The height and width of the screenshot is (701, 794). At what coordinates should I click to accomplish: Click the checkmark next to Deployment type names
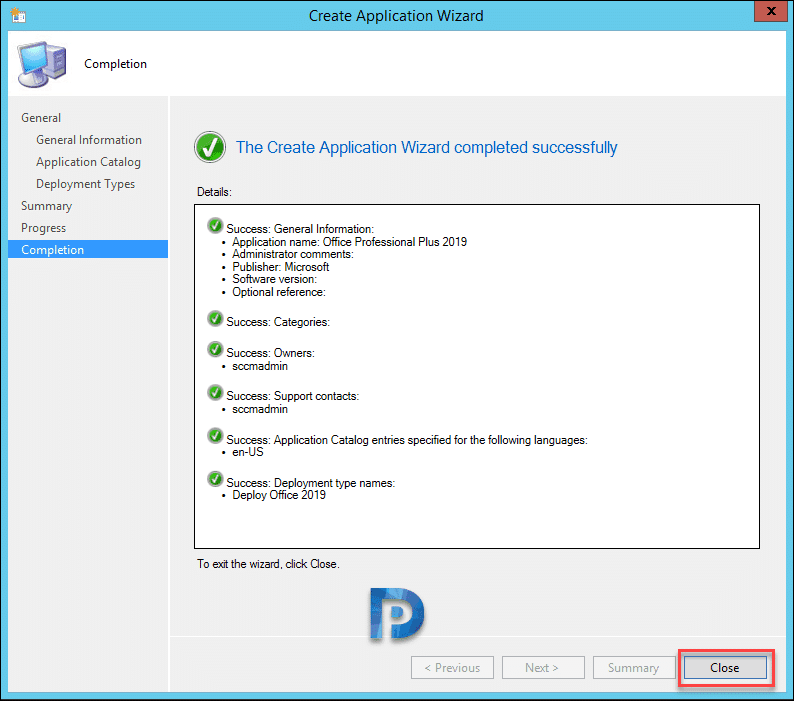(215, 479)
